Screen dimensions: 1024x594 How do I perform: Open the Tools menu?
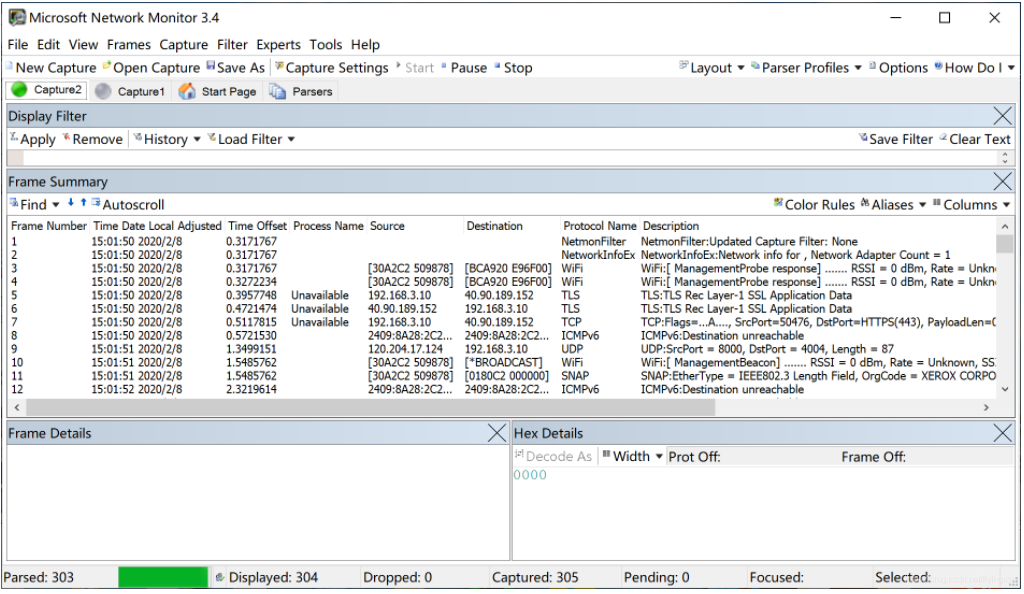tap(325, 45)
